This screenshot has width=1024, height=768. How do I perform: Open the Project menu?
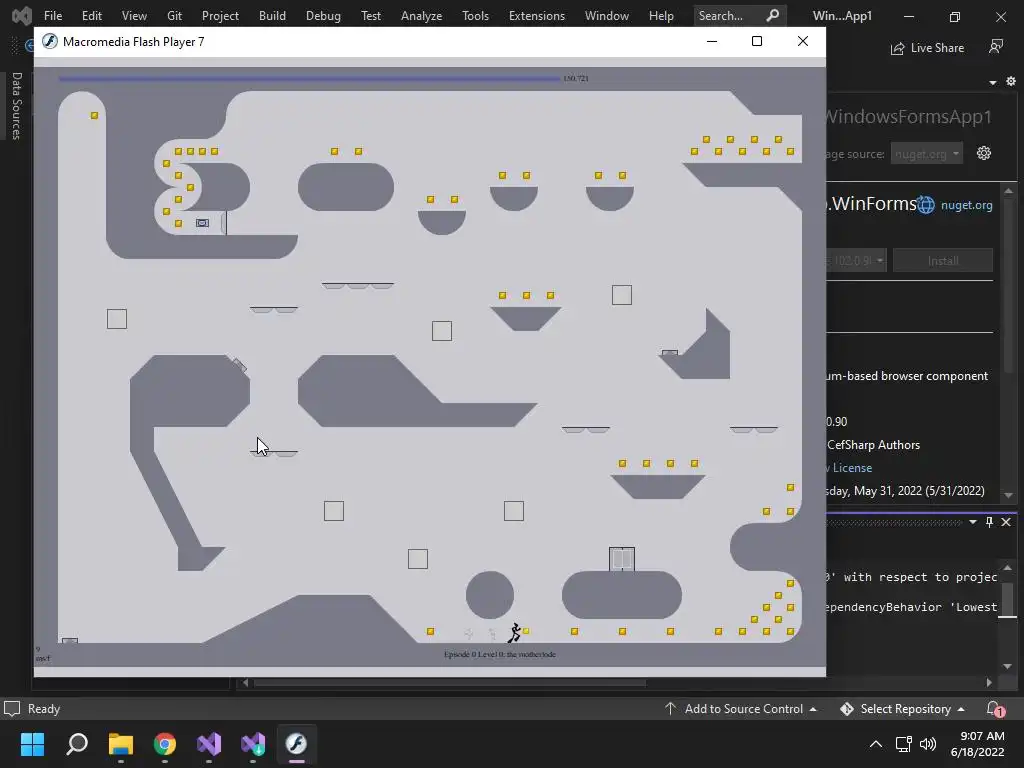pyautogui.click(x=220, y=16)
